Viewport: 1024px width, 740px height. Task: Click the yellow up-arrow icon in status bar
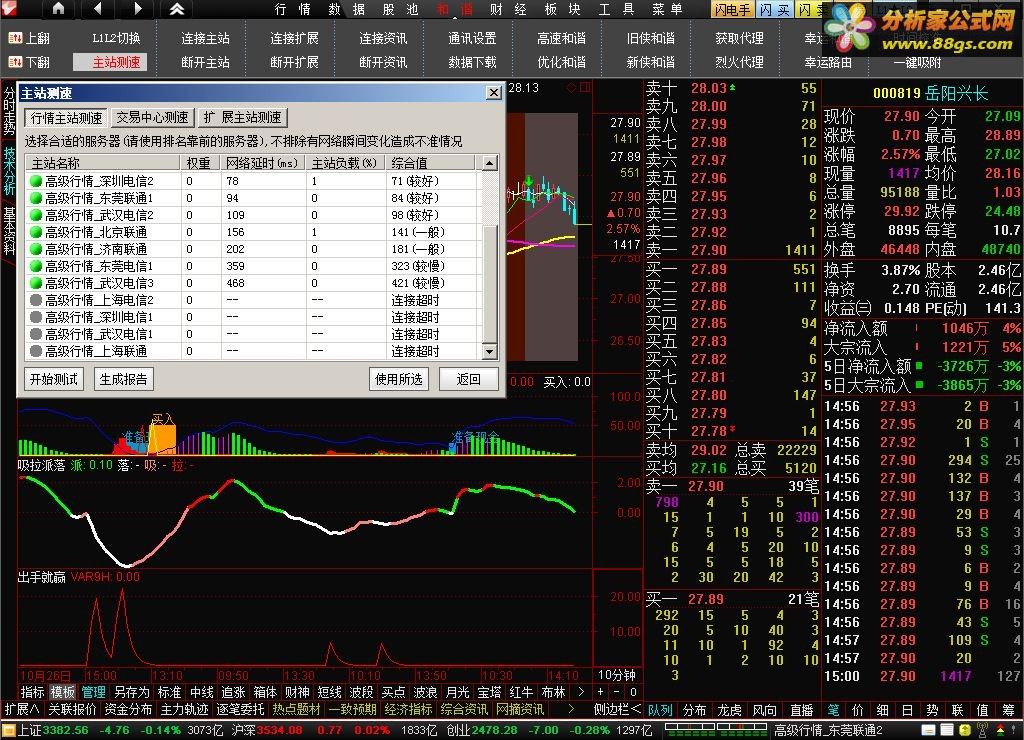[x=965, y=730]
